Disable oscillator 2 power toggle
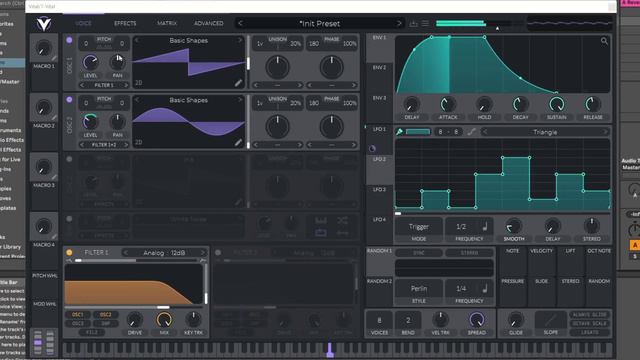The height and width of the screenshot is (360, 640). pos(69,100)
